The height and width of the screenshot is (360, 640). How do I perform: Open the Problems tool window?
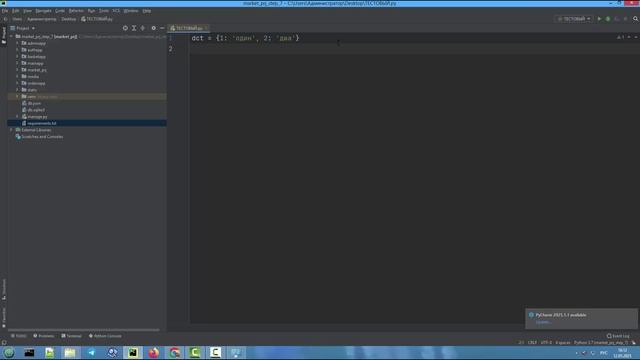[x=44, y=336]
